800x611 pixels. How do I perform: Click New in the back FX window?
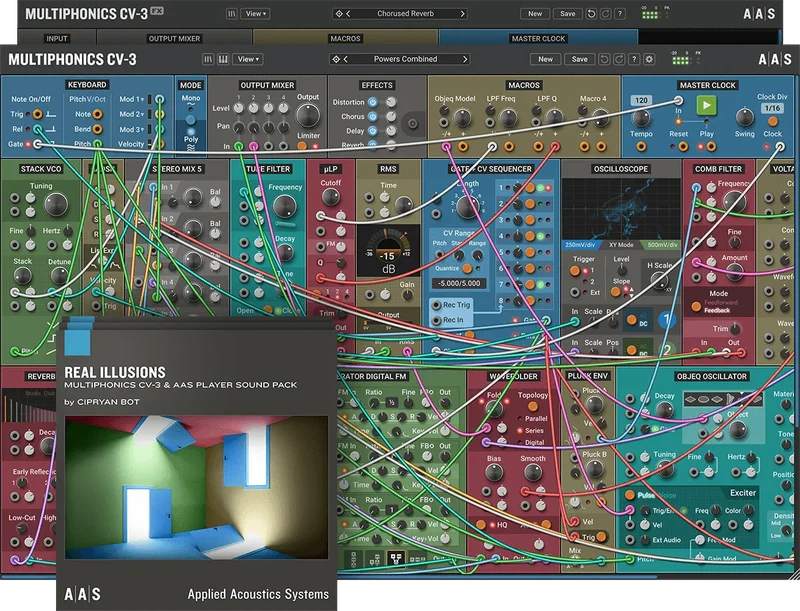point(535,14)
